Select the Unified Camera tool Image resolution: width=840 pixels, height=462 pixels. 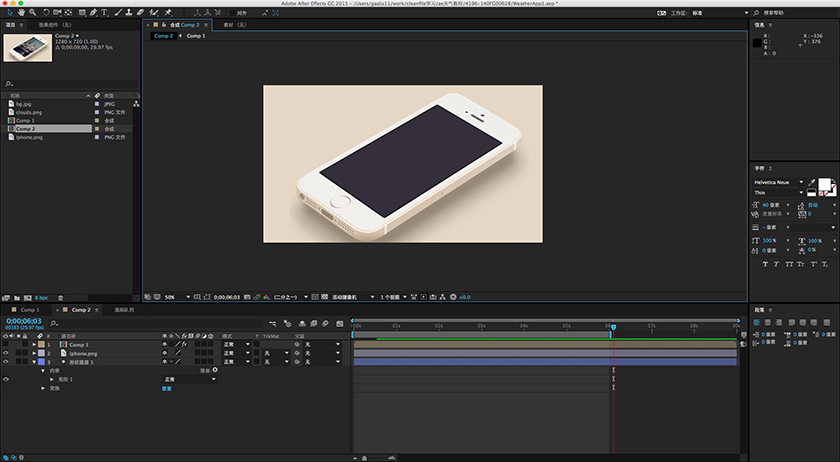coord(57,12)
